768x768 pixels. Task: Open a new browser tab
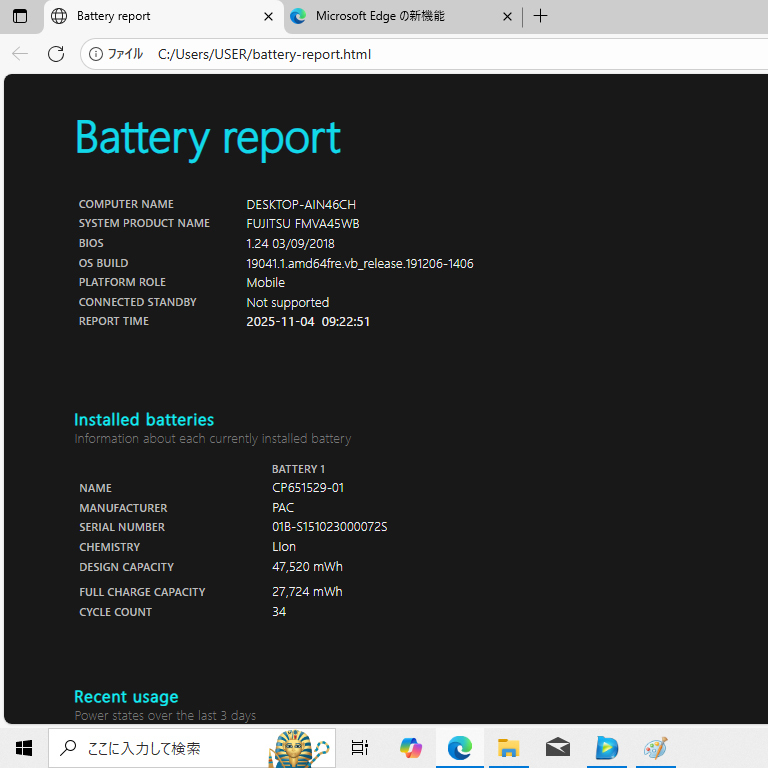click(x=540, y=16)
